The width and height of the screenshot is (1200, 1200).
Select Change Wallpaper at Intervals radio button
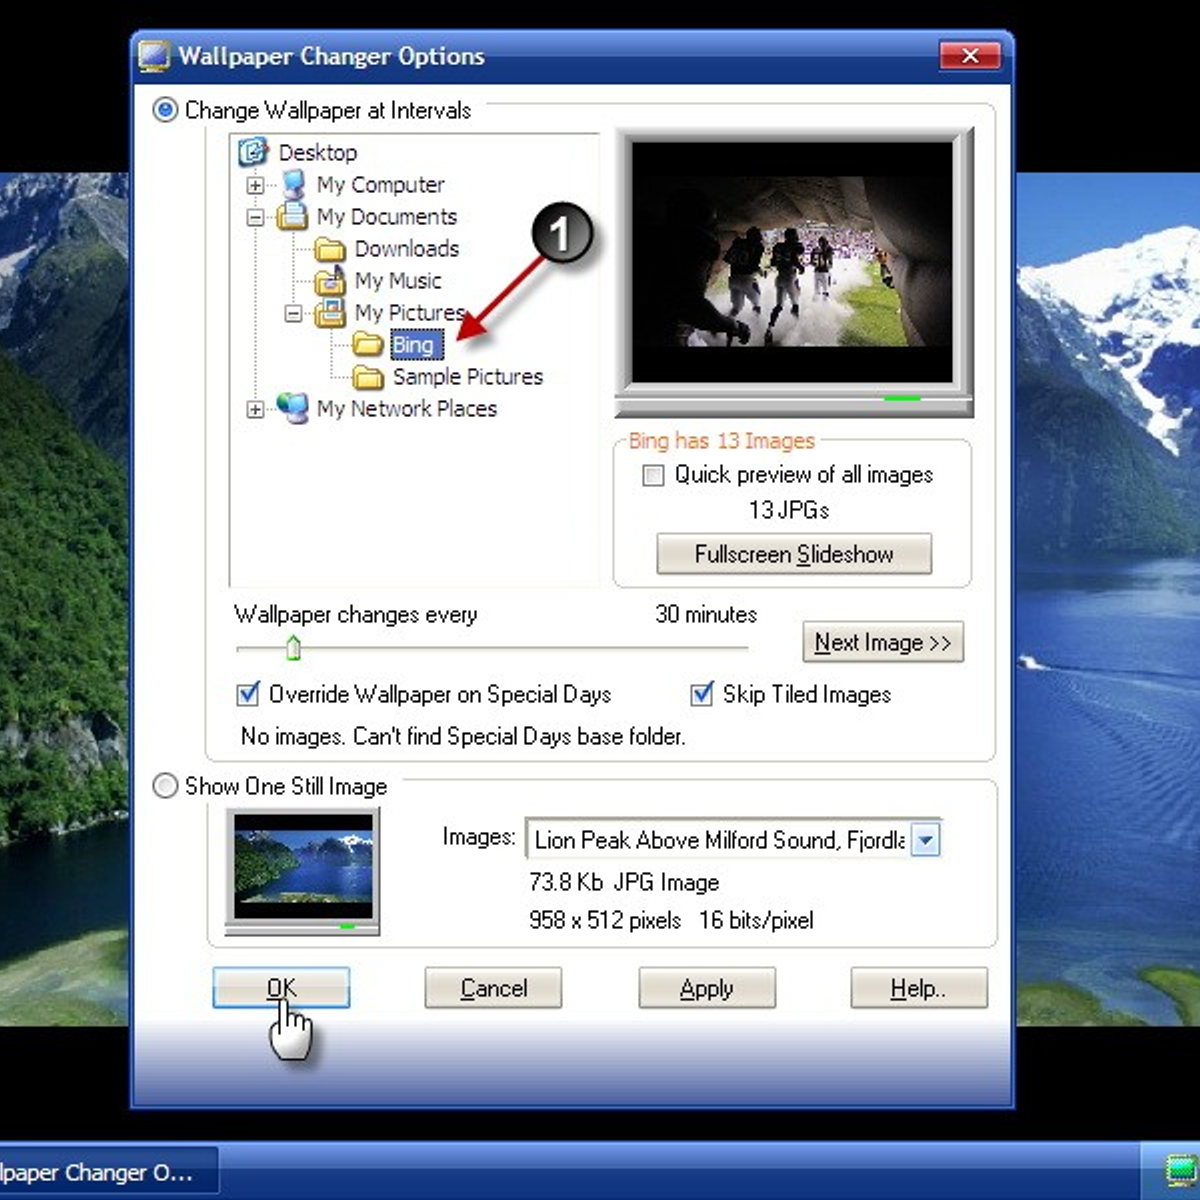pyautogui.click(x=165, y=110)
